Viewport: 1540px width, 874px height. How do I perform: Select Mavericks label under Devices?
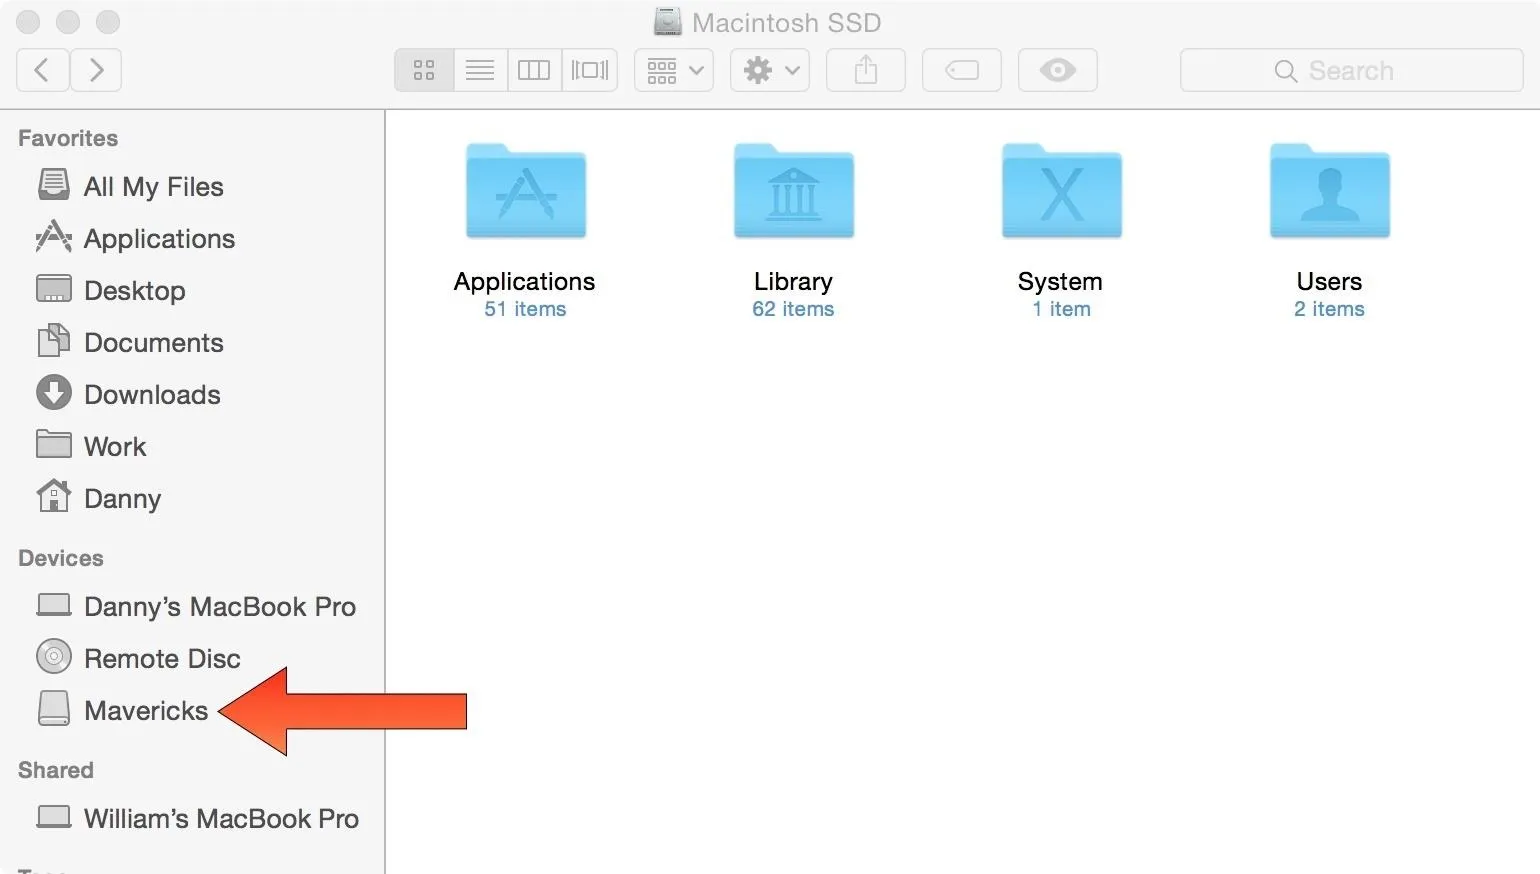pos(146,711)
